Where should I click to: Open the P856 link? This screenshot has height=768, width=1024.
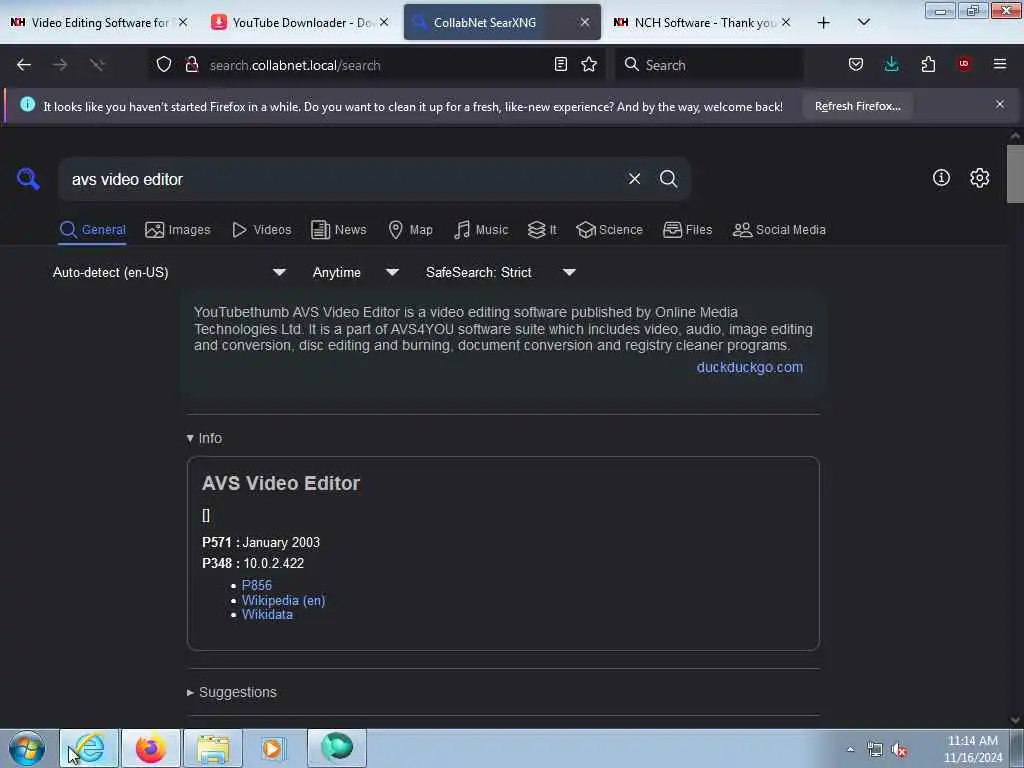point(257,585)
